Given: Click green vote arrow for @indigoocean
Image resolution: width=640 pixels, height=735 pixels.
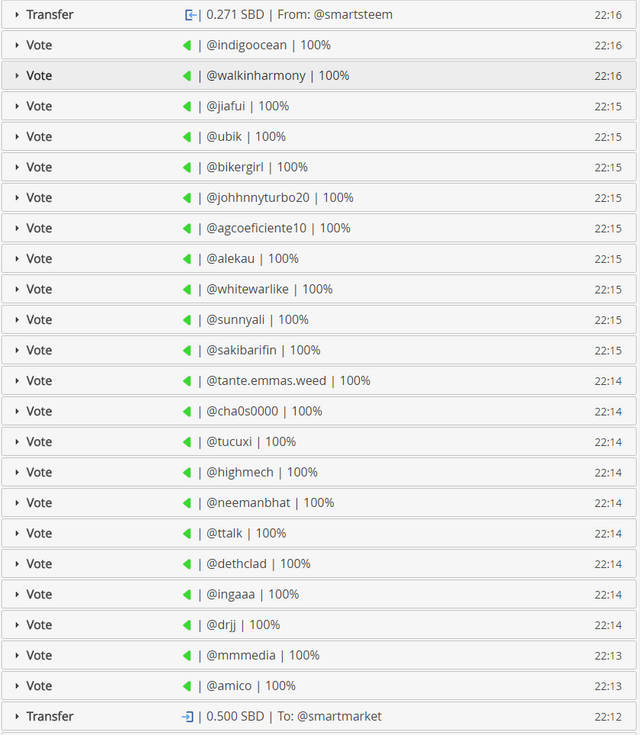Looking at the screenshot, I should 187,45.
